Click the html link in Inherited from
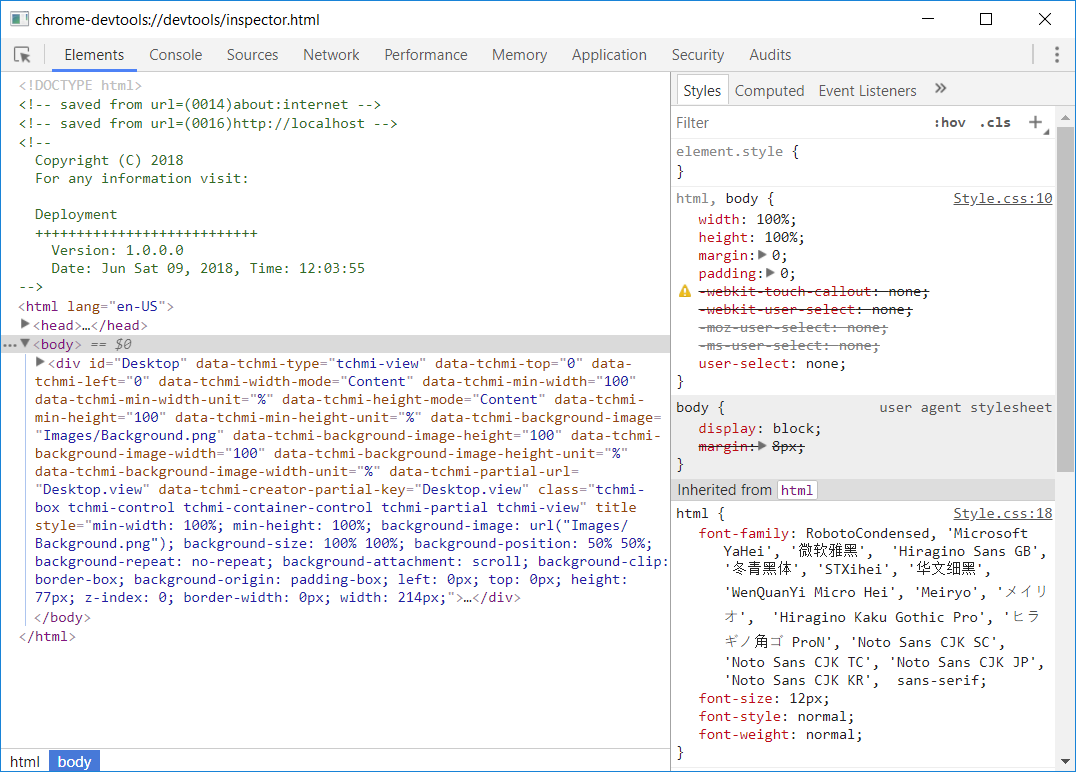This screenshot has height=772, width=1076. [797, 490]
